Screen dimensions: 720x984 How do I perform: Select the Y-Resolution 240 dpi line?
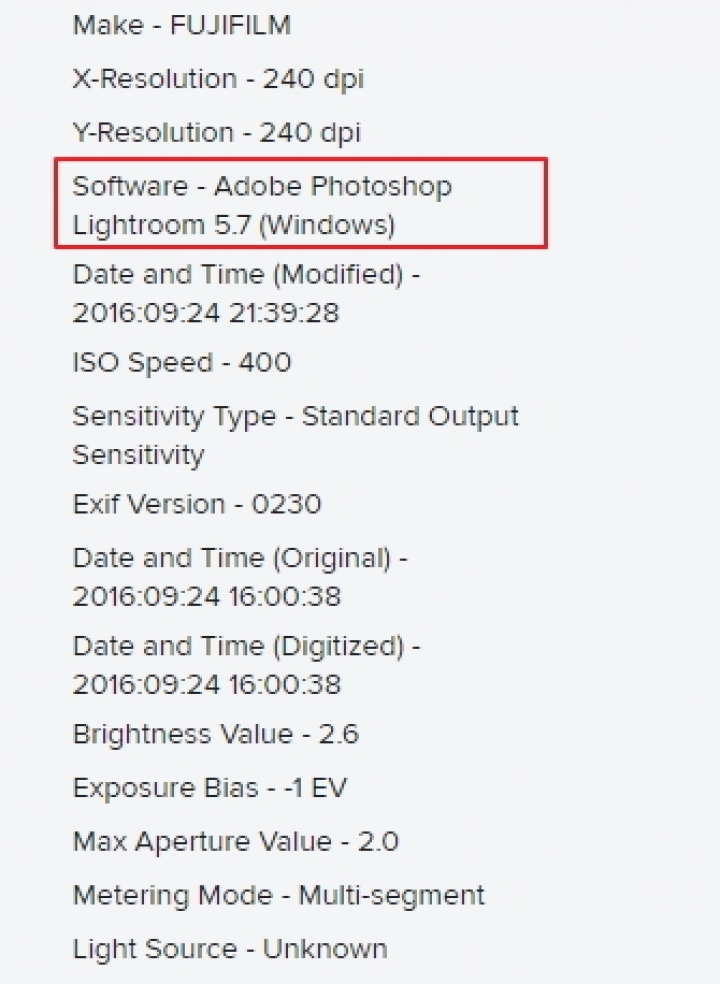(x=217, y=133)
